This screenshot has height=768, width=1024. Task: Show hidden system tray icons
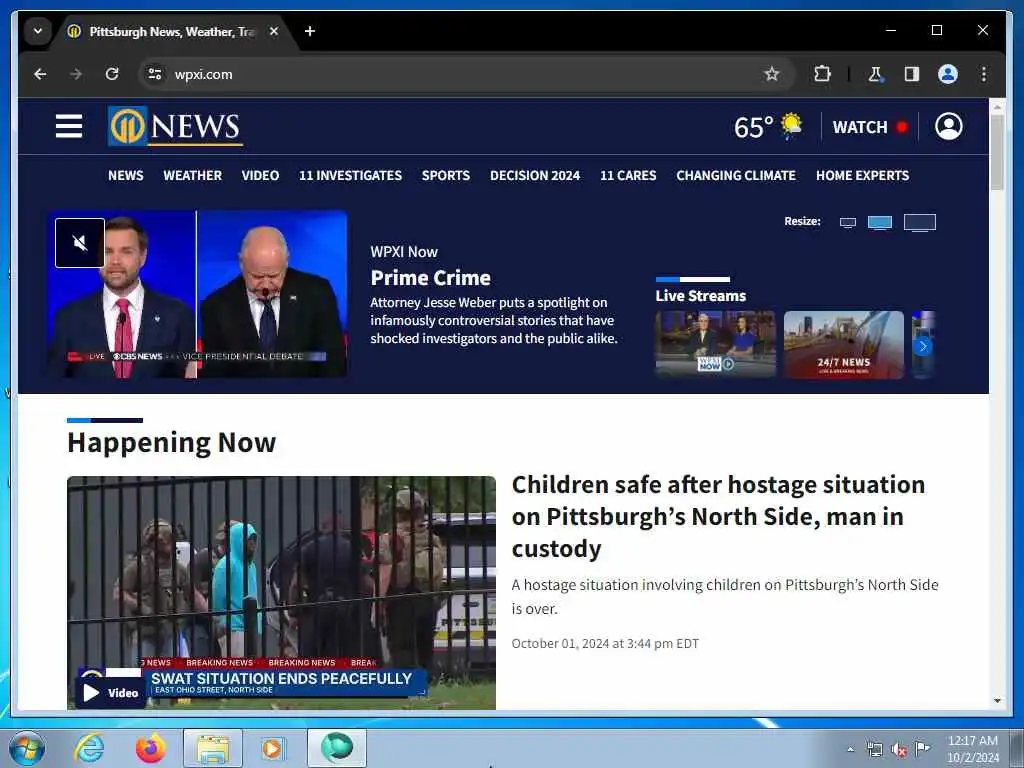[850, 750]
